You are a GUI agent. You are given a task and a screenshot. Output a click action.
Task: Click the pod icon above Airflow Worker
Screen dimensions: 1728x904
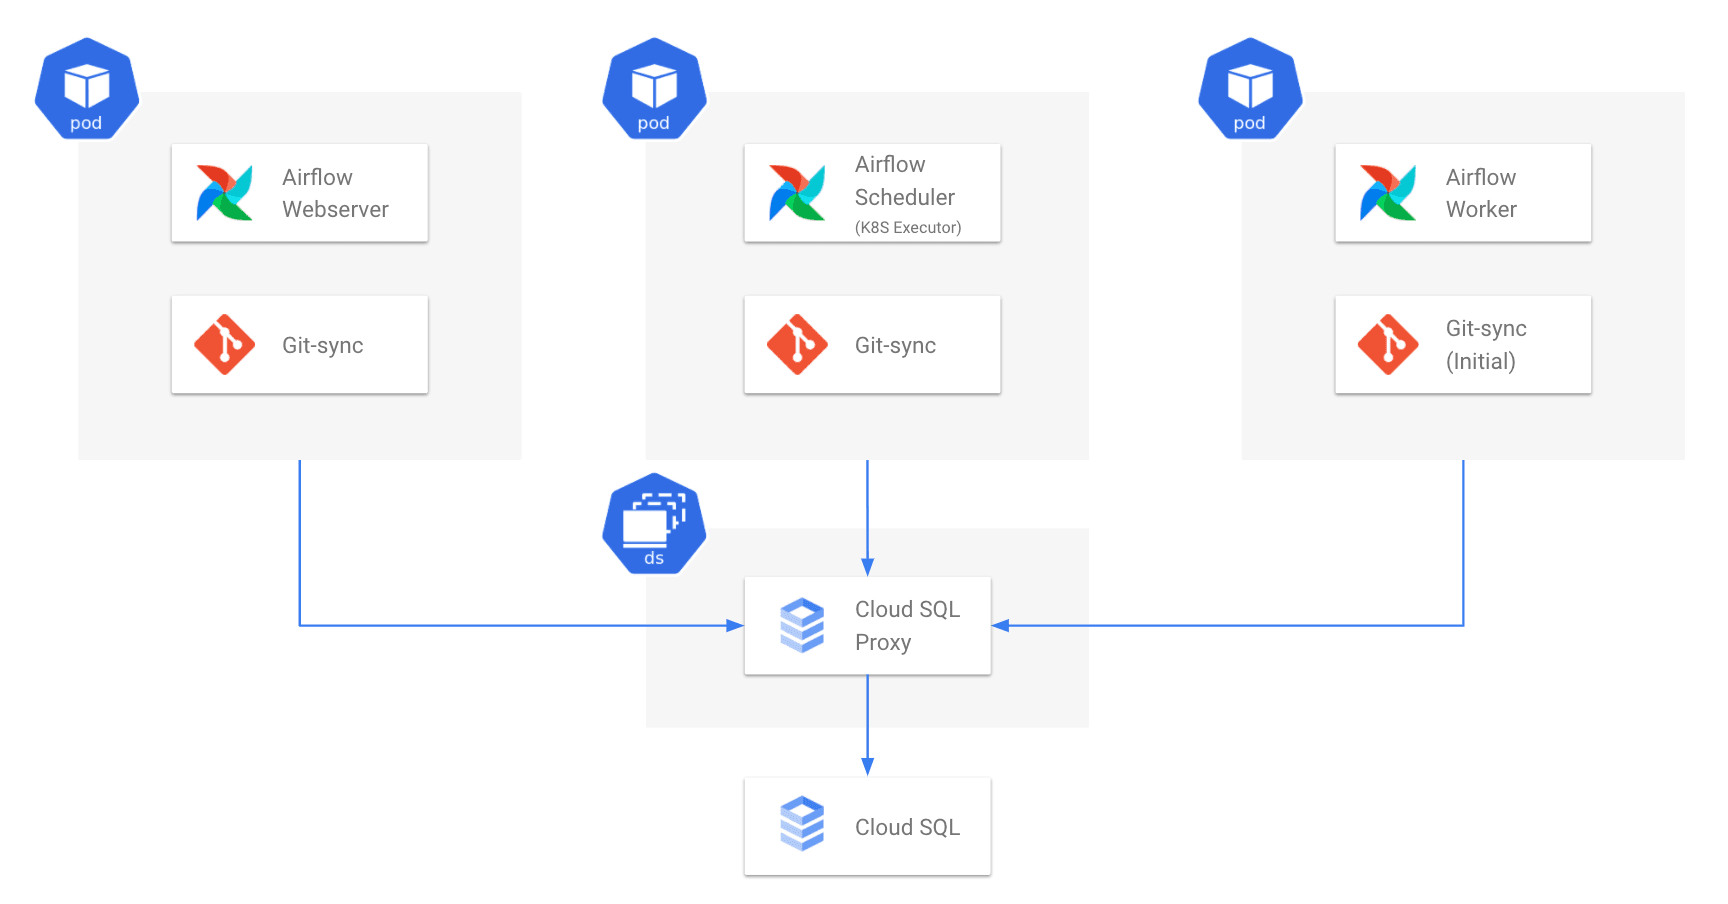point(1250,89)
